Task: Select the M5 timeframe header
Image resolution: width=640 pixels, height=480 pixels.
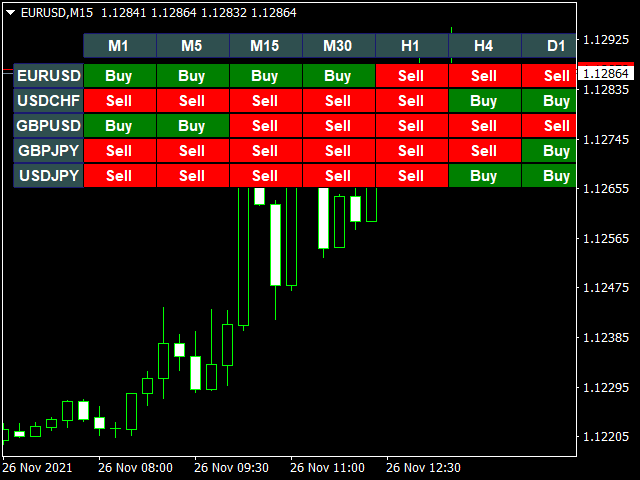Action: (x=193, y=46)
